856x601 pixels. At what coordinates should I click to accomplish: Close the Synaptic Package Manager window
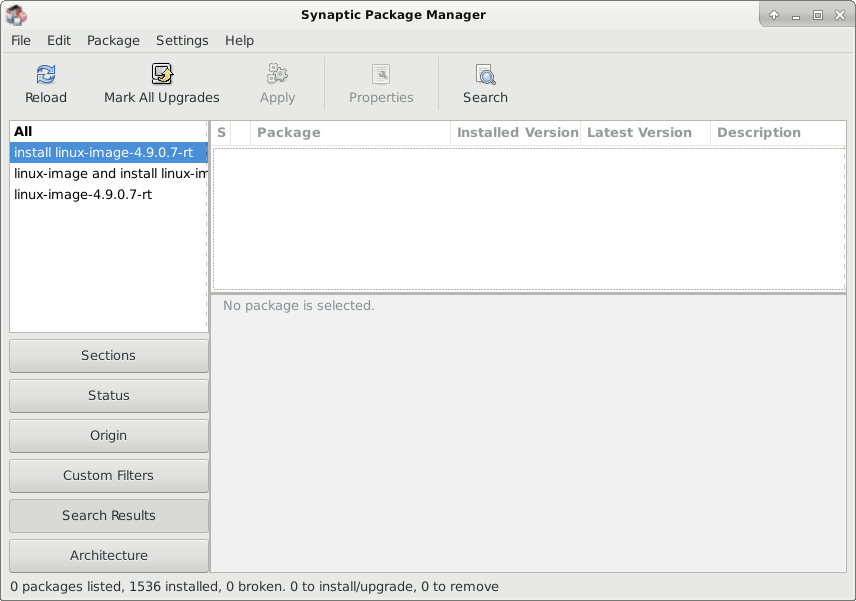pyautogui.click(x=840, y=15)
